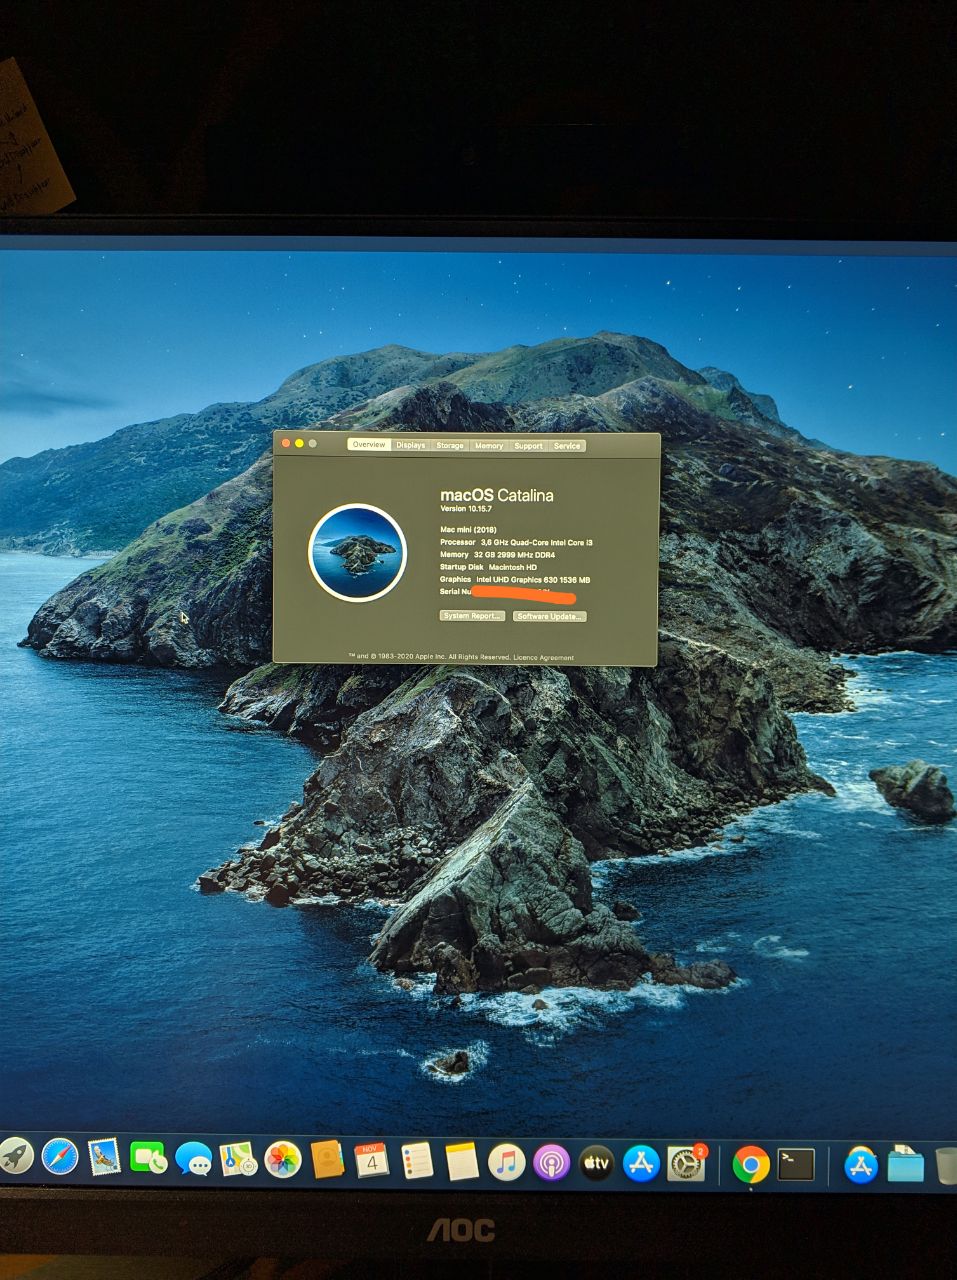Click the System Report… button
Viewport: 957px width, 1280px height.
point(472,616)
